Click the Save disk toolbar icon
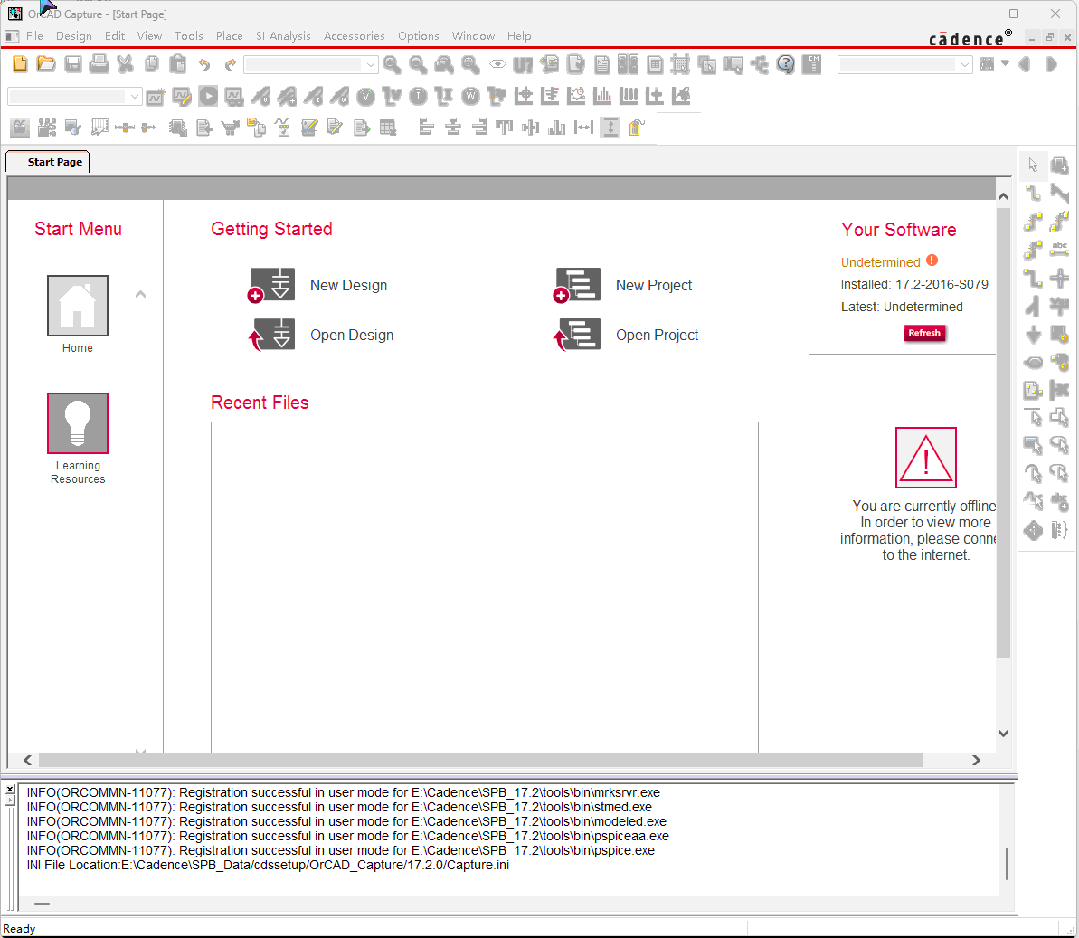Image resolution: width=1079 pixels, height=938 pixels. pos(73,65)
